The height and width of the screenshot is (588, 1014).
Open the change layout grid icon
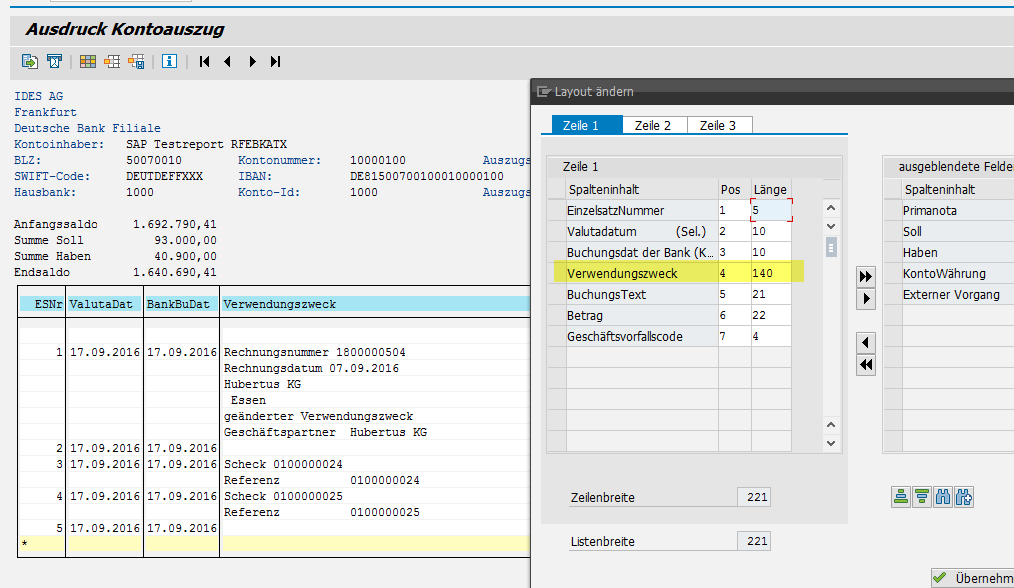[x=88, y=61]
